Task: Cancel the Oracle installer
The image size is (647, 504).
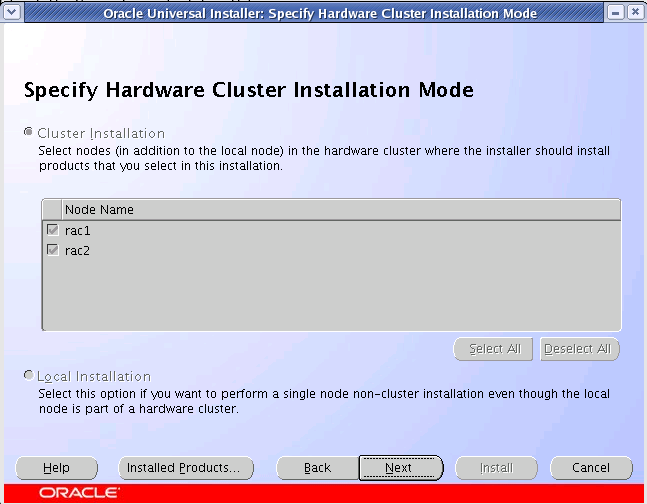Action: pyautogui.click(x=591, y=468)
